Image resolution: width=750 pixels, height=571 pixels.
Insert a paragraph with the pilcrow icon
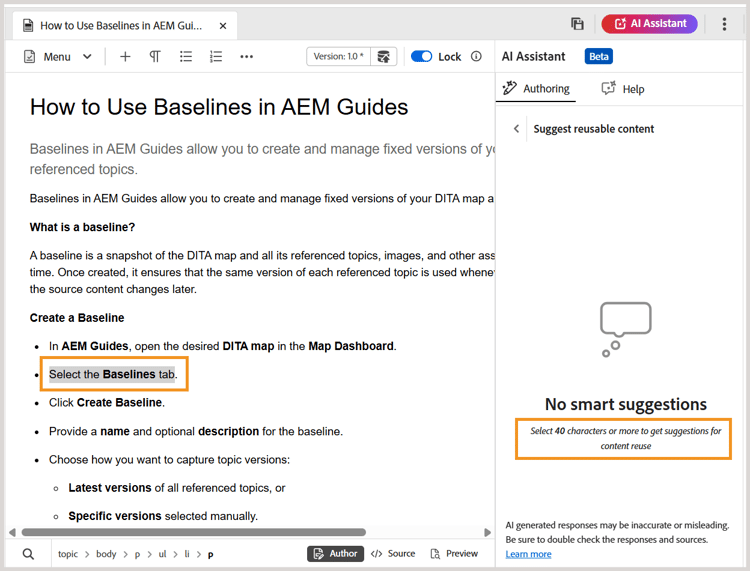(x=154, y=56)
